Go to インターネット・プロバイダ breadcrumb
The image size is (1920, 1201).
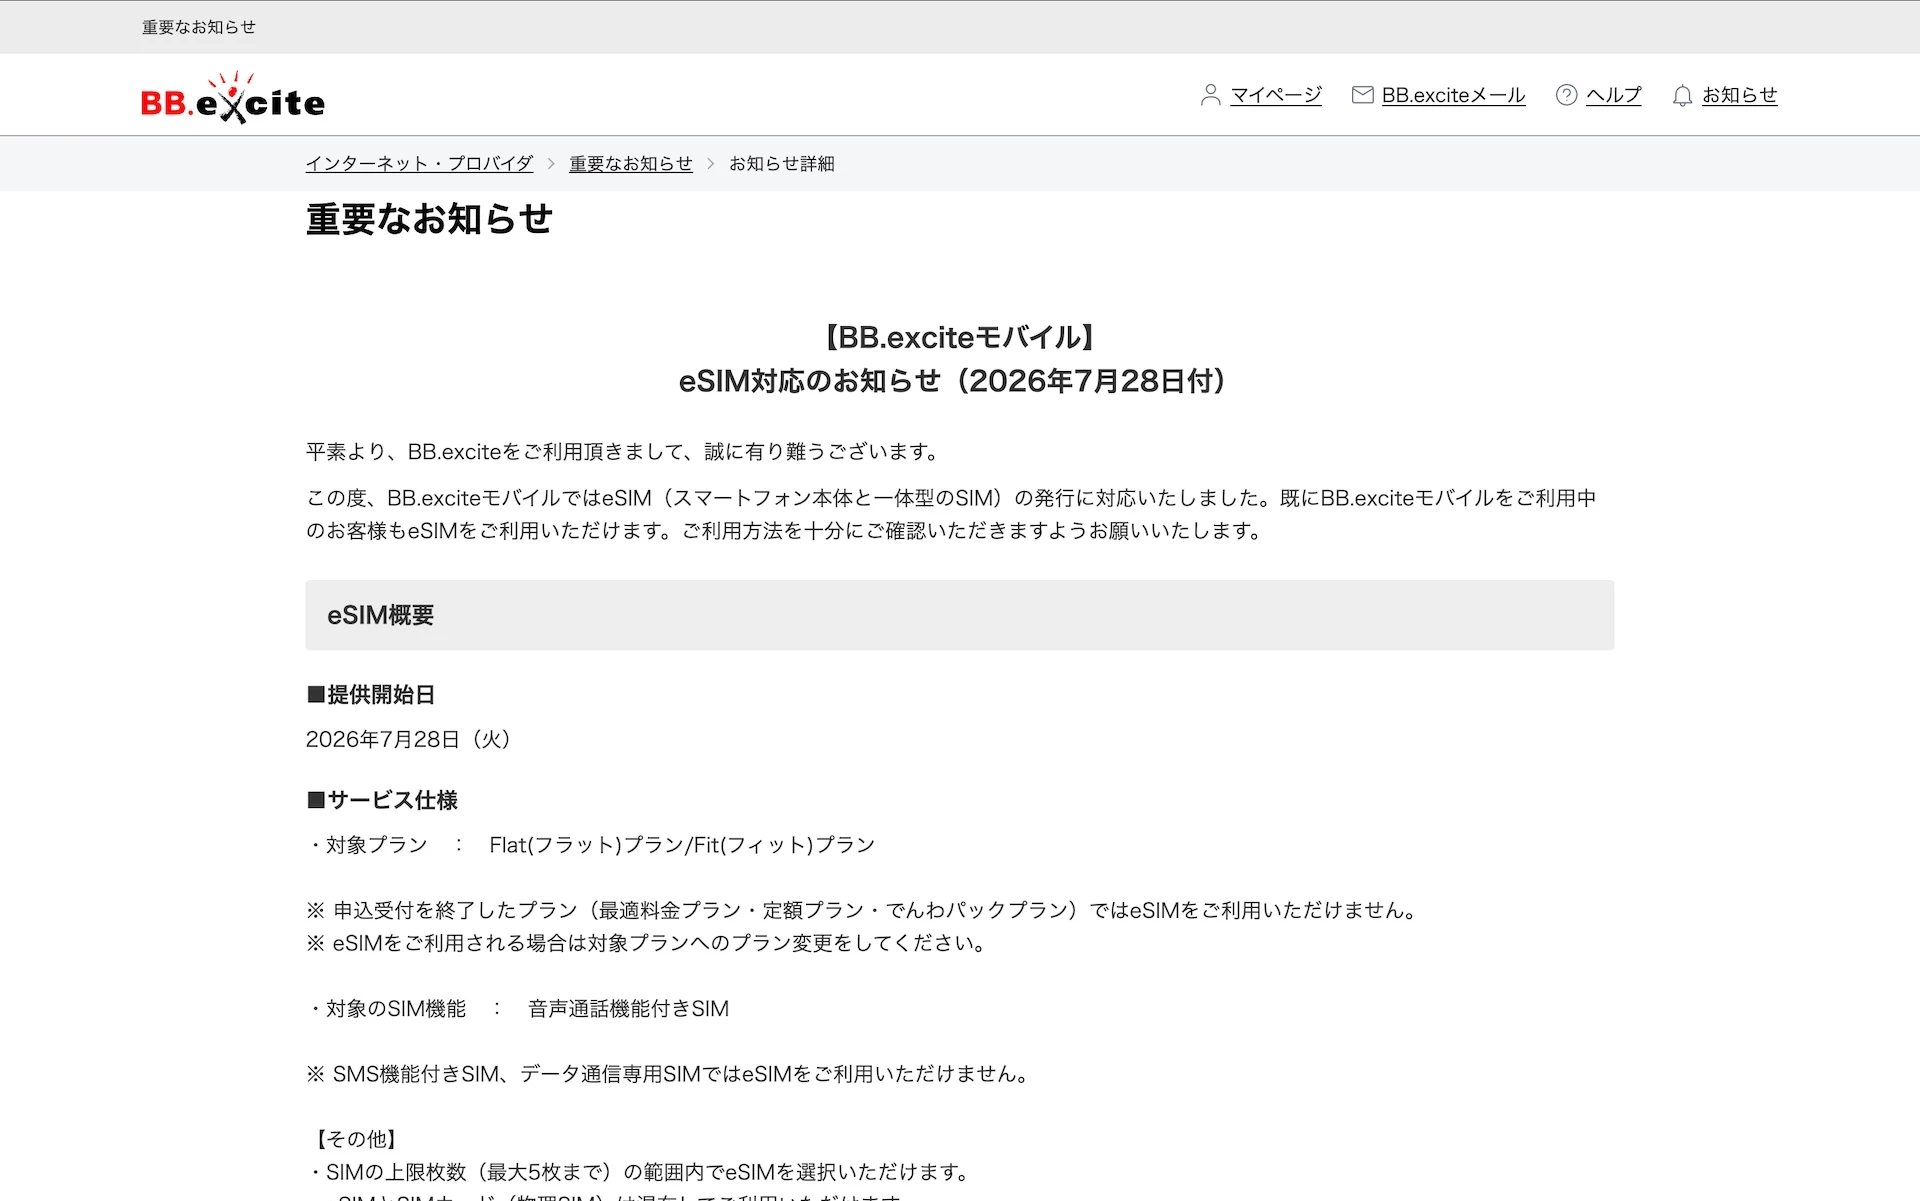pyautogui.click(x=419, y=163)
